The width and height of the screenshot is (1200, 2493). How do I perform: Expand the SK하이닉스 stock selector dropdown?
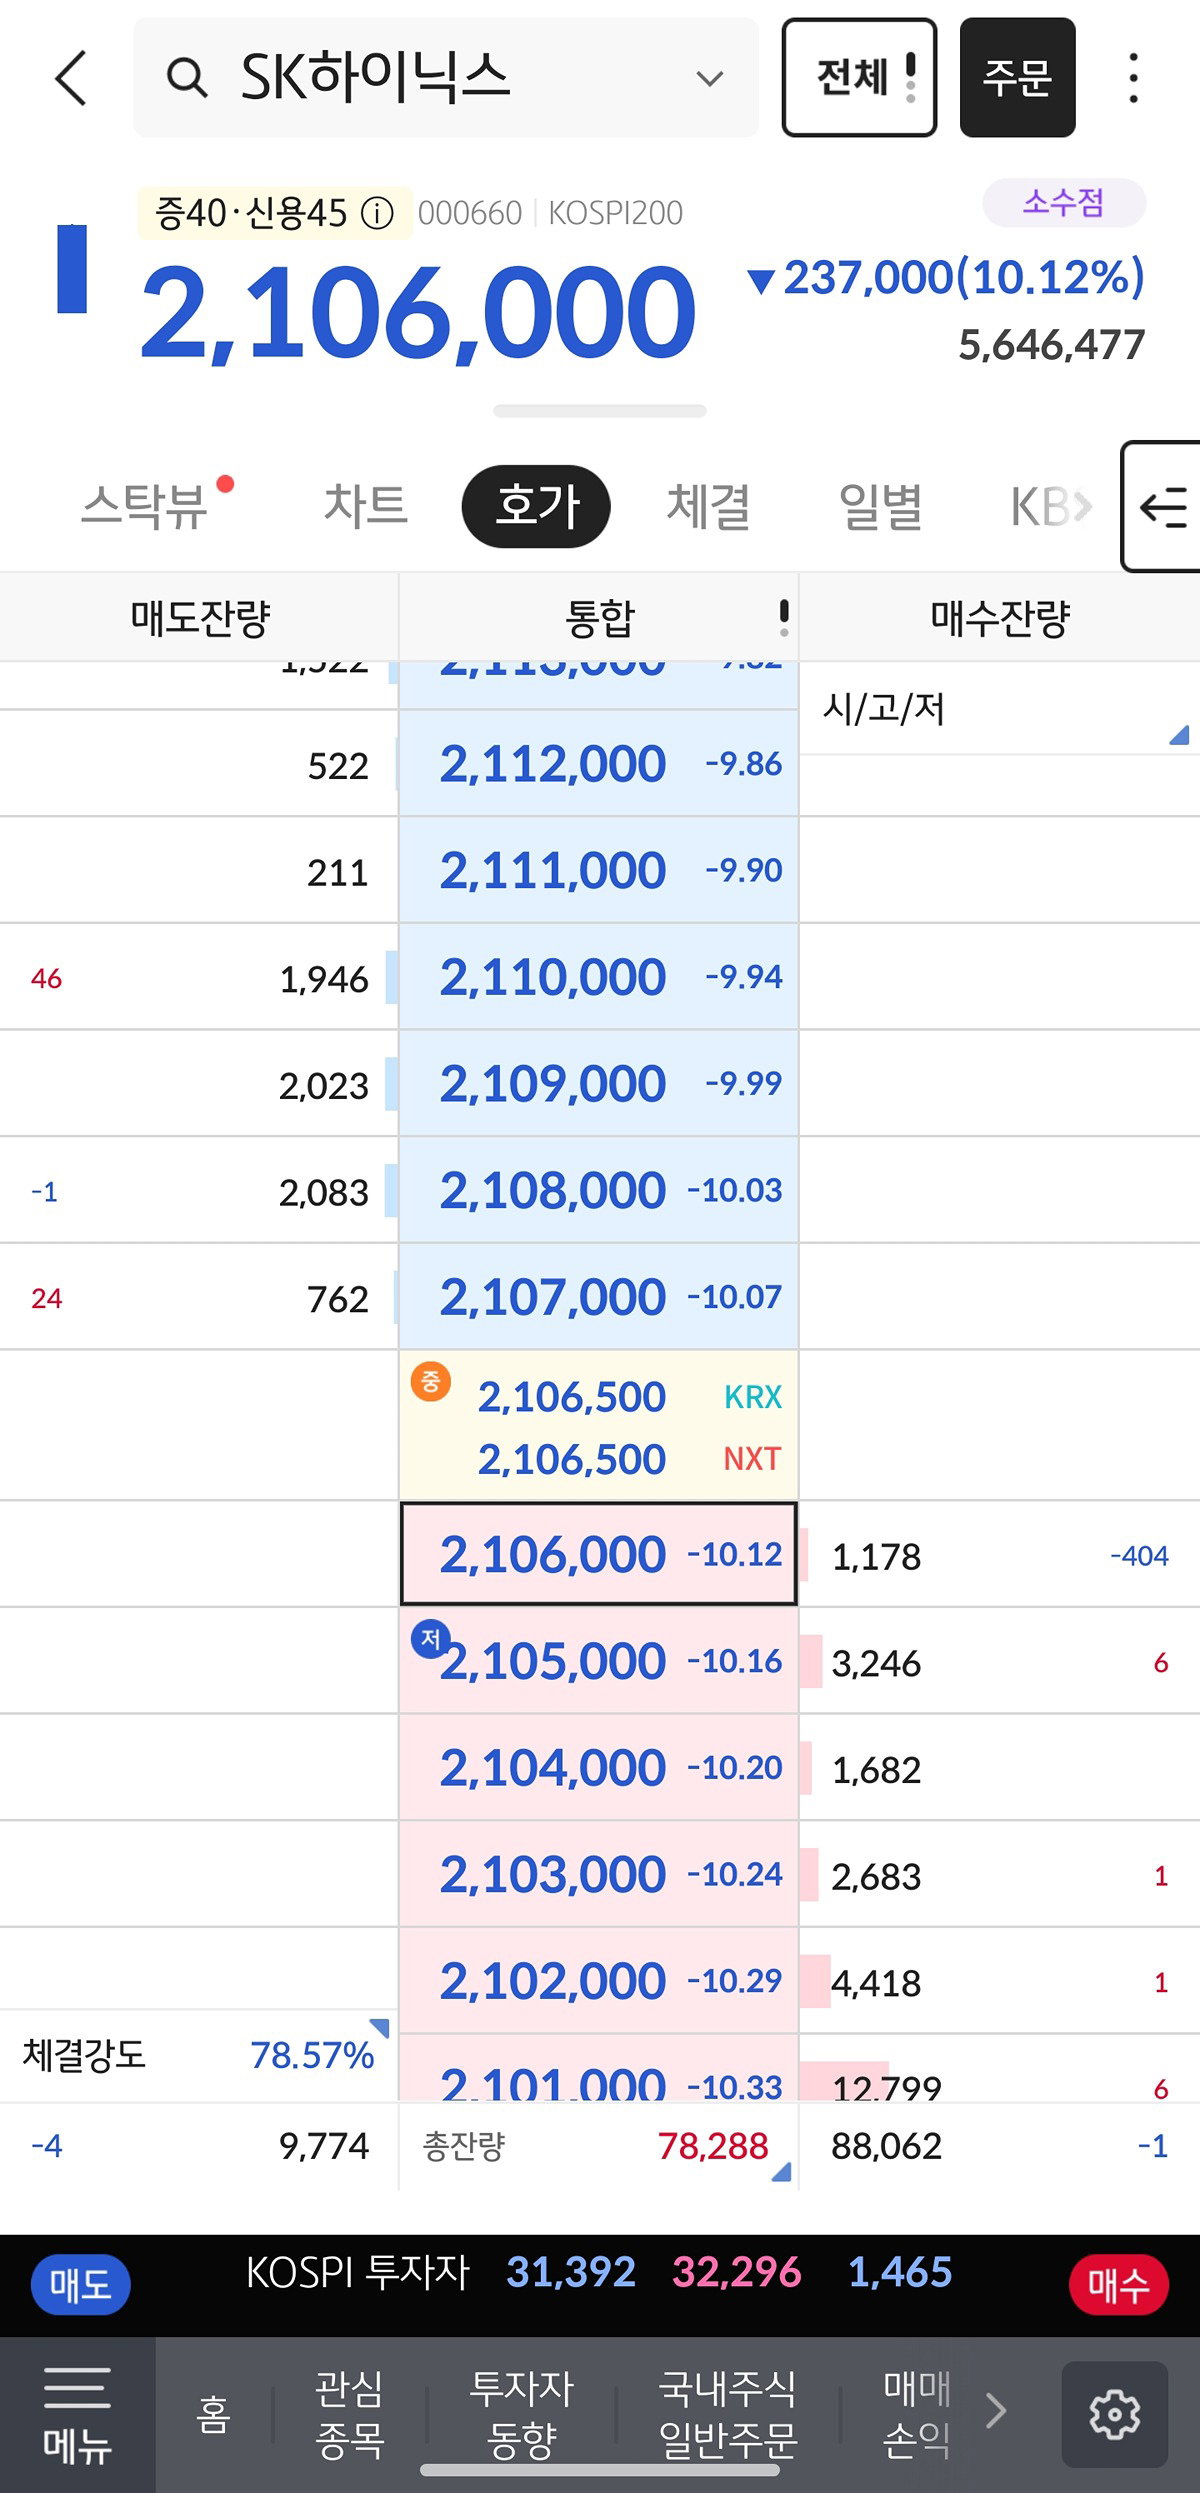[710, 78]
